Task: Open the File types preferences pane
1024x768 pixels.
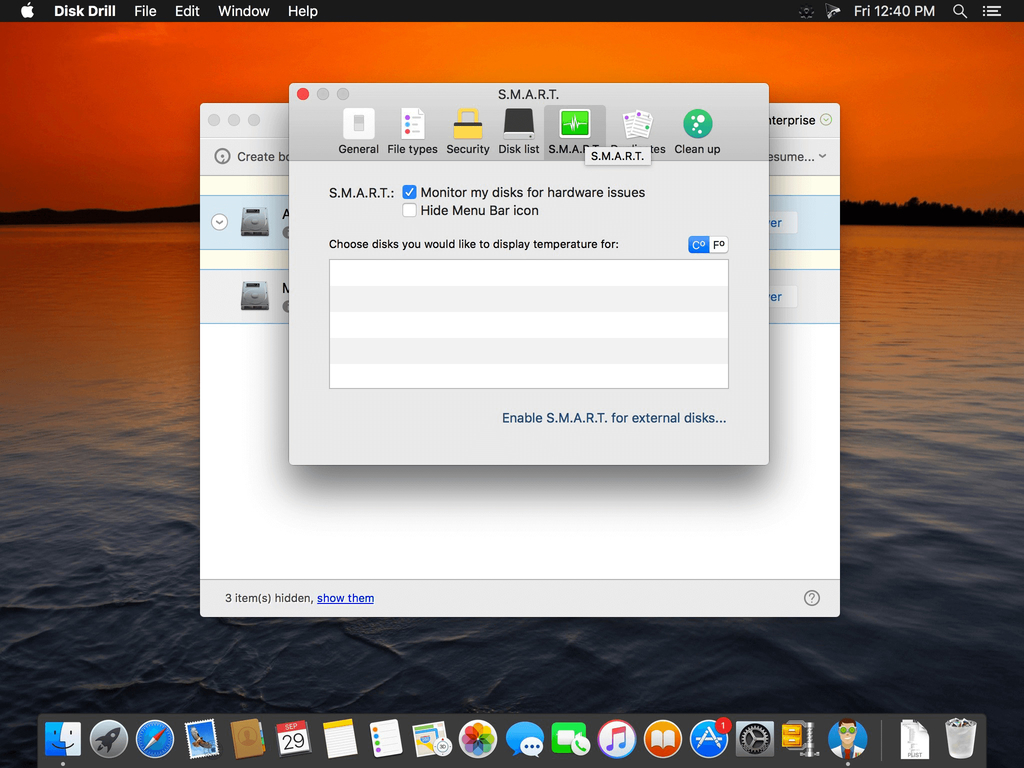Action: pyautogui.click(x=412, y=132)
